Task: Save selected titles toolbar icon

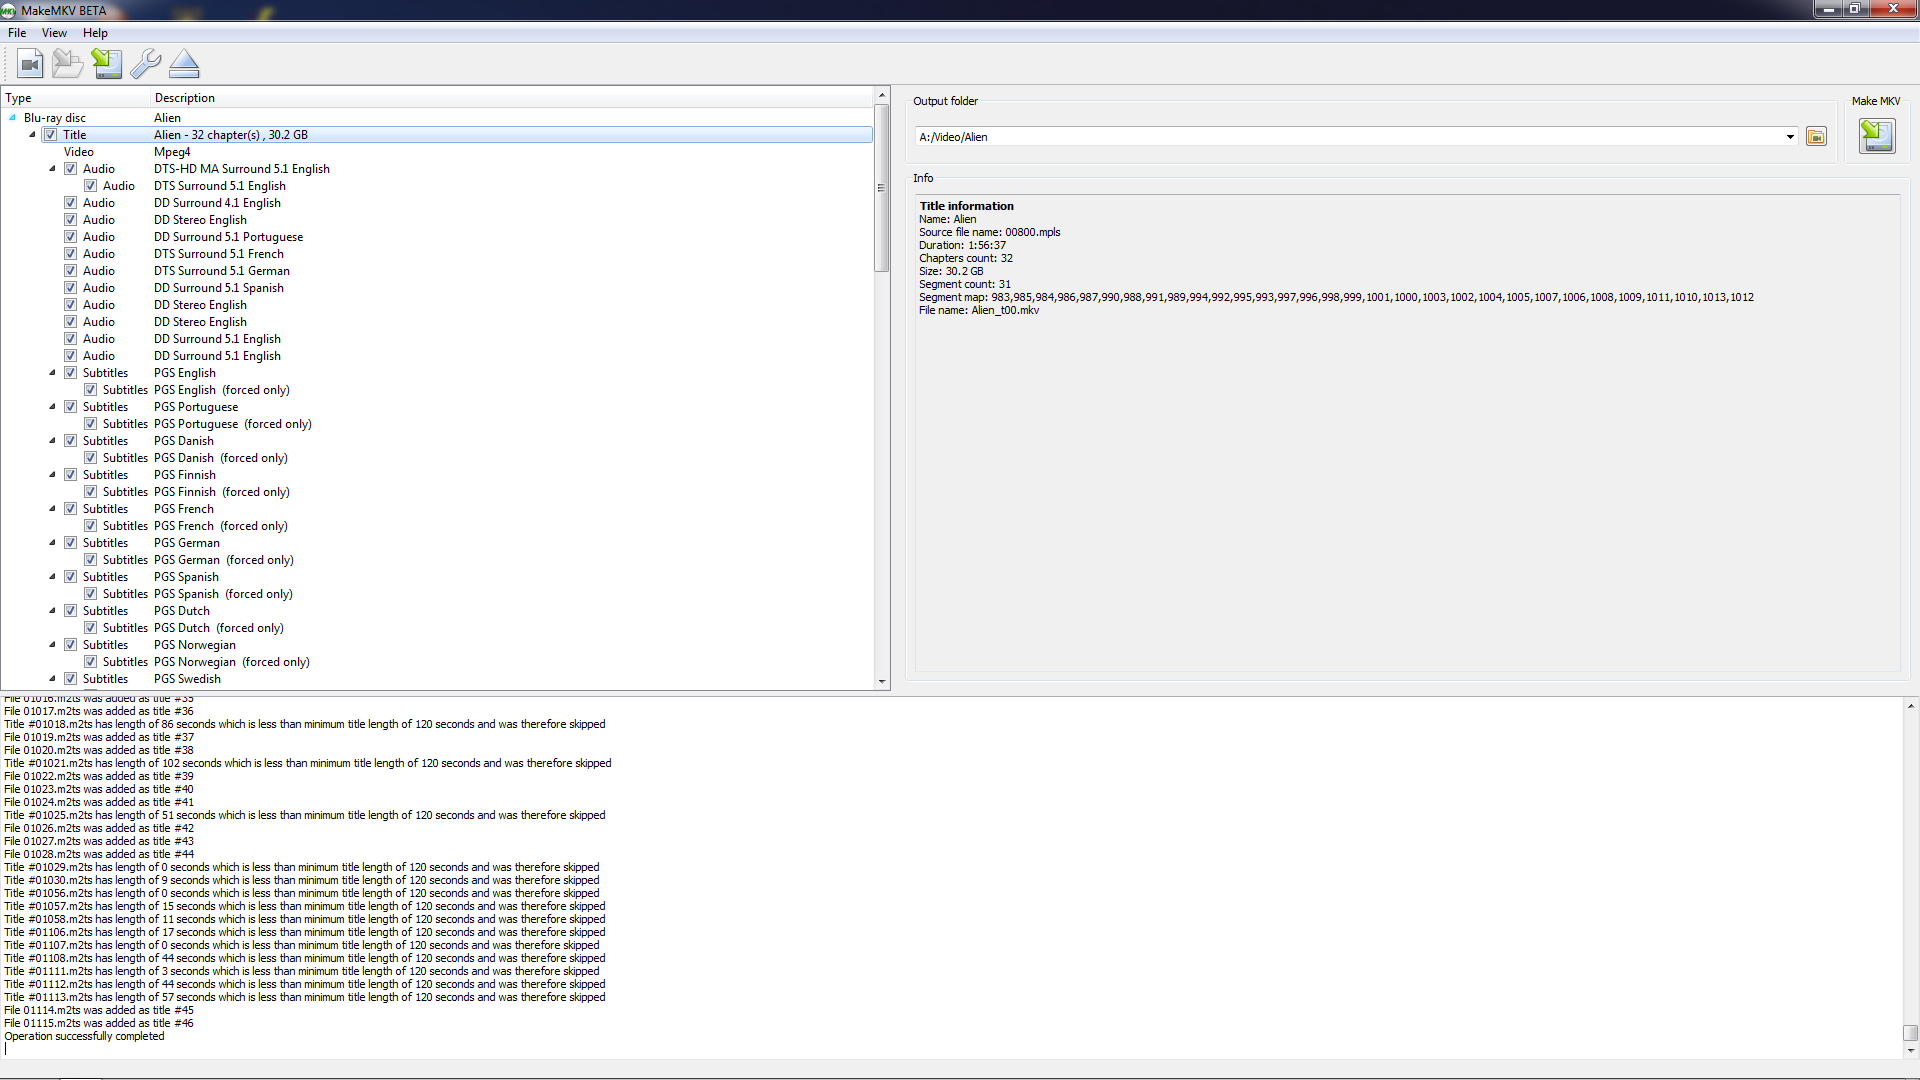Action: 107,64
